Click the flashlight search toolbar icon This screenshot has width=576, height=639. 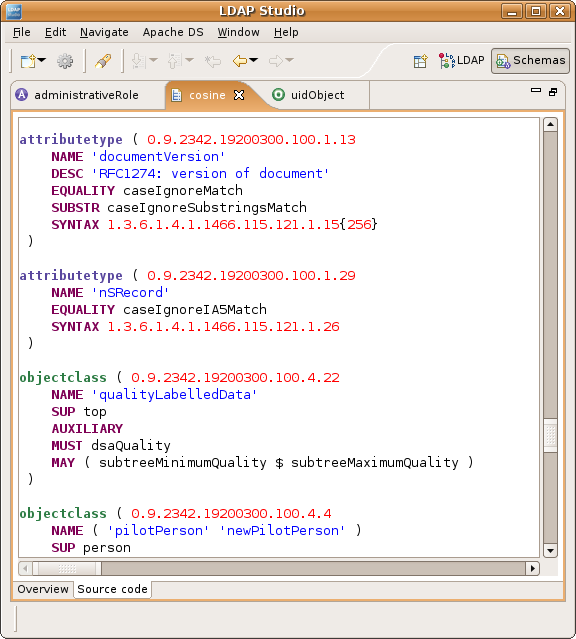pyautogui.click(x=103, y=61)
